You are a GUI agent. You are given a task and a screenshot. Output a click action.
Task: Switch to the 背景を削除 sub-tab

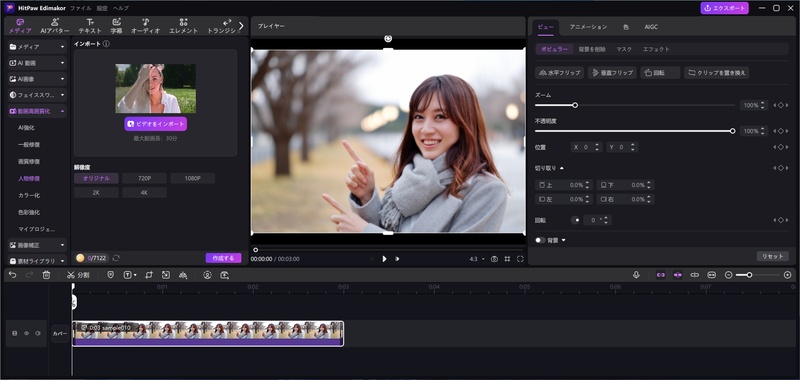pyautogui.click(x=592, y=49)
